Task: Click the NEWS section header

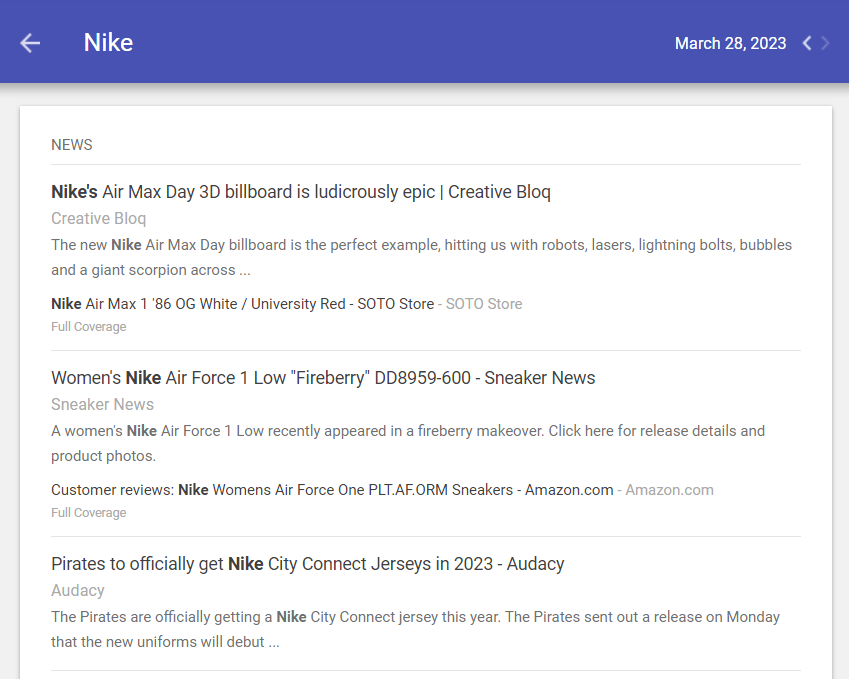Action: 71,145
